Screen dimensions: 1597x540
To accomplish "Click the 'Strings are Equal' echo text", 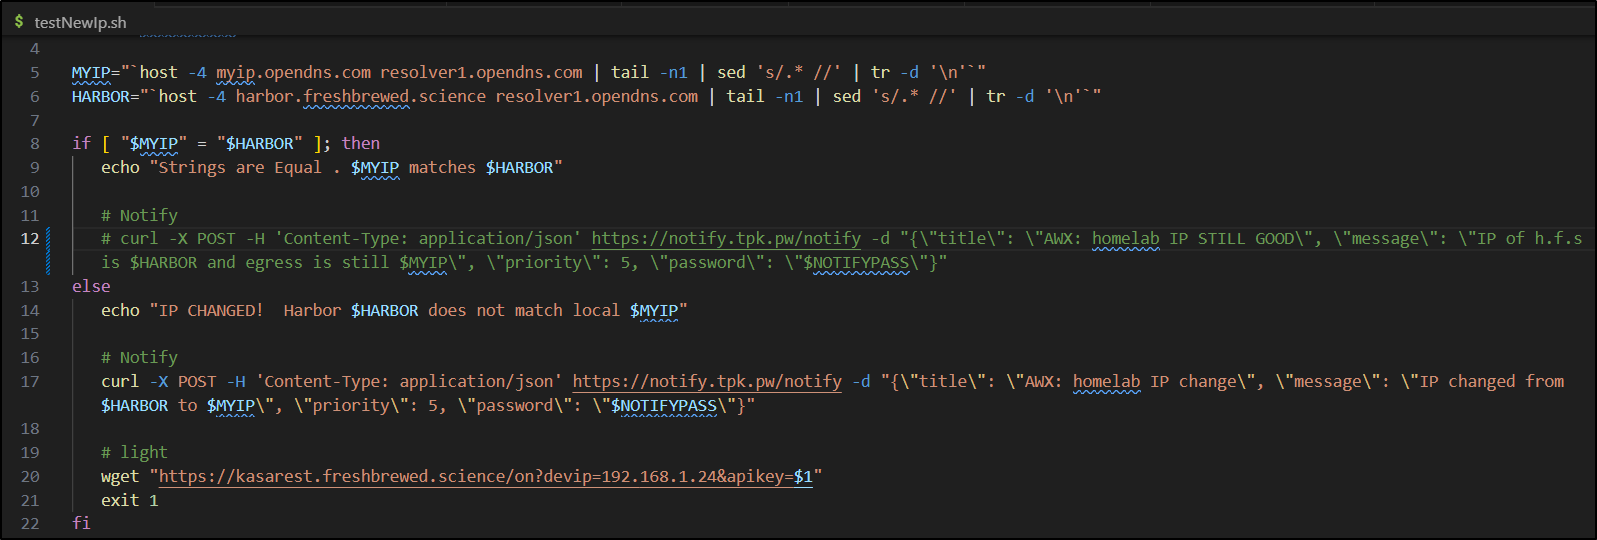I will pos(240,168).
